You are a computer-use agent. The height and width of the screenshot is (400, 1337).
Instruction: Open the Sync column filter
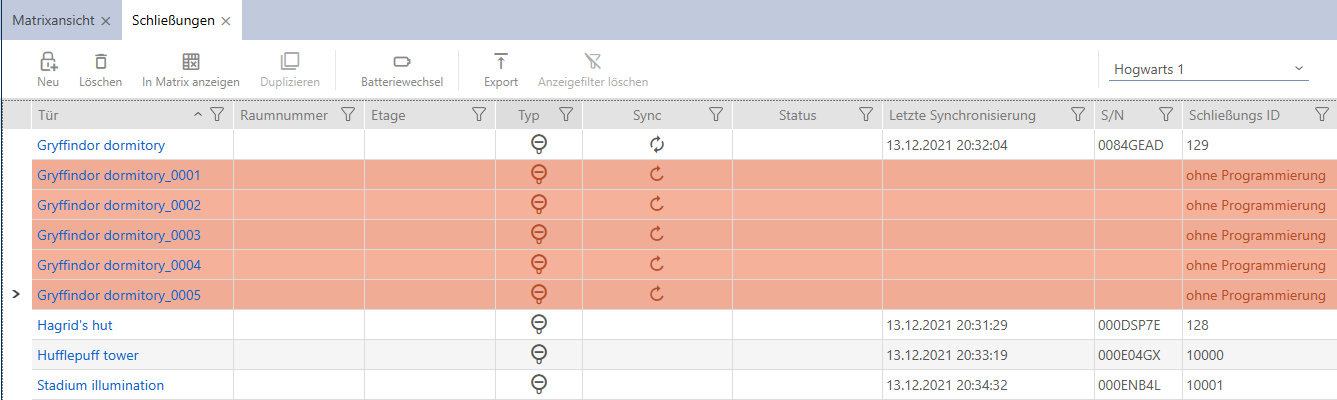[x=716, y=115]
